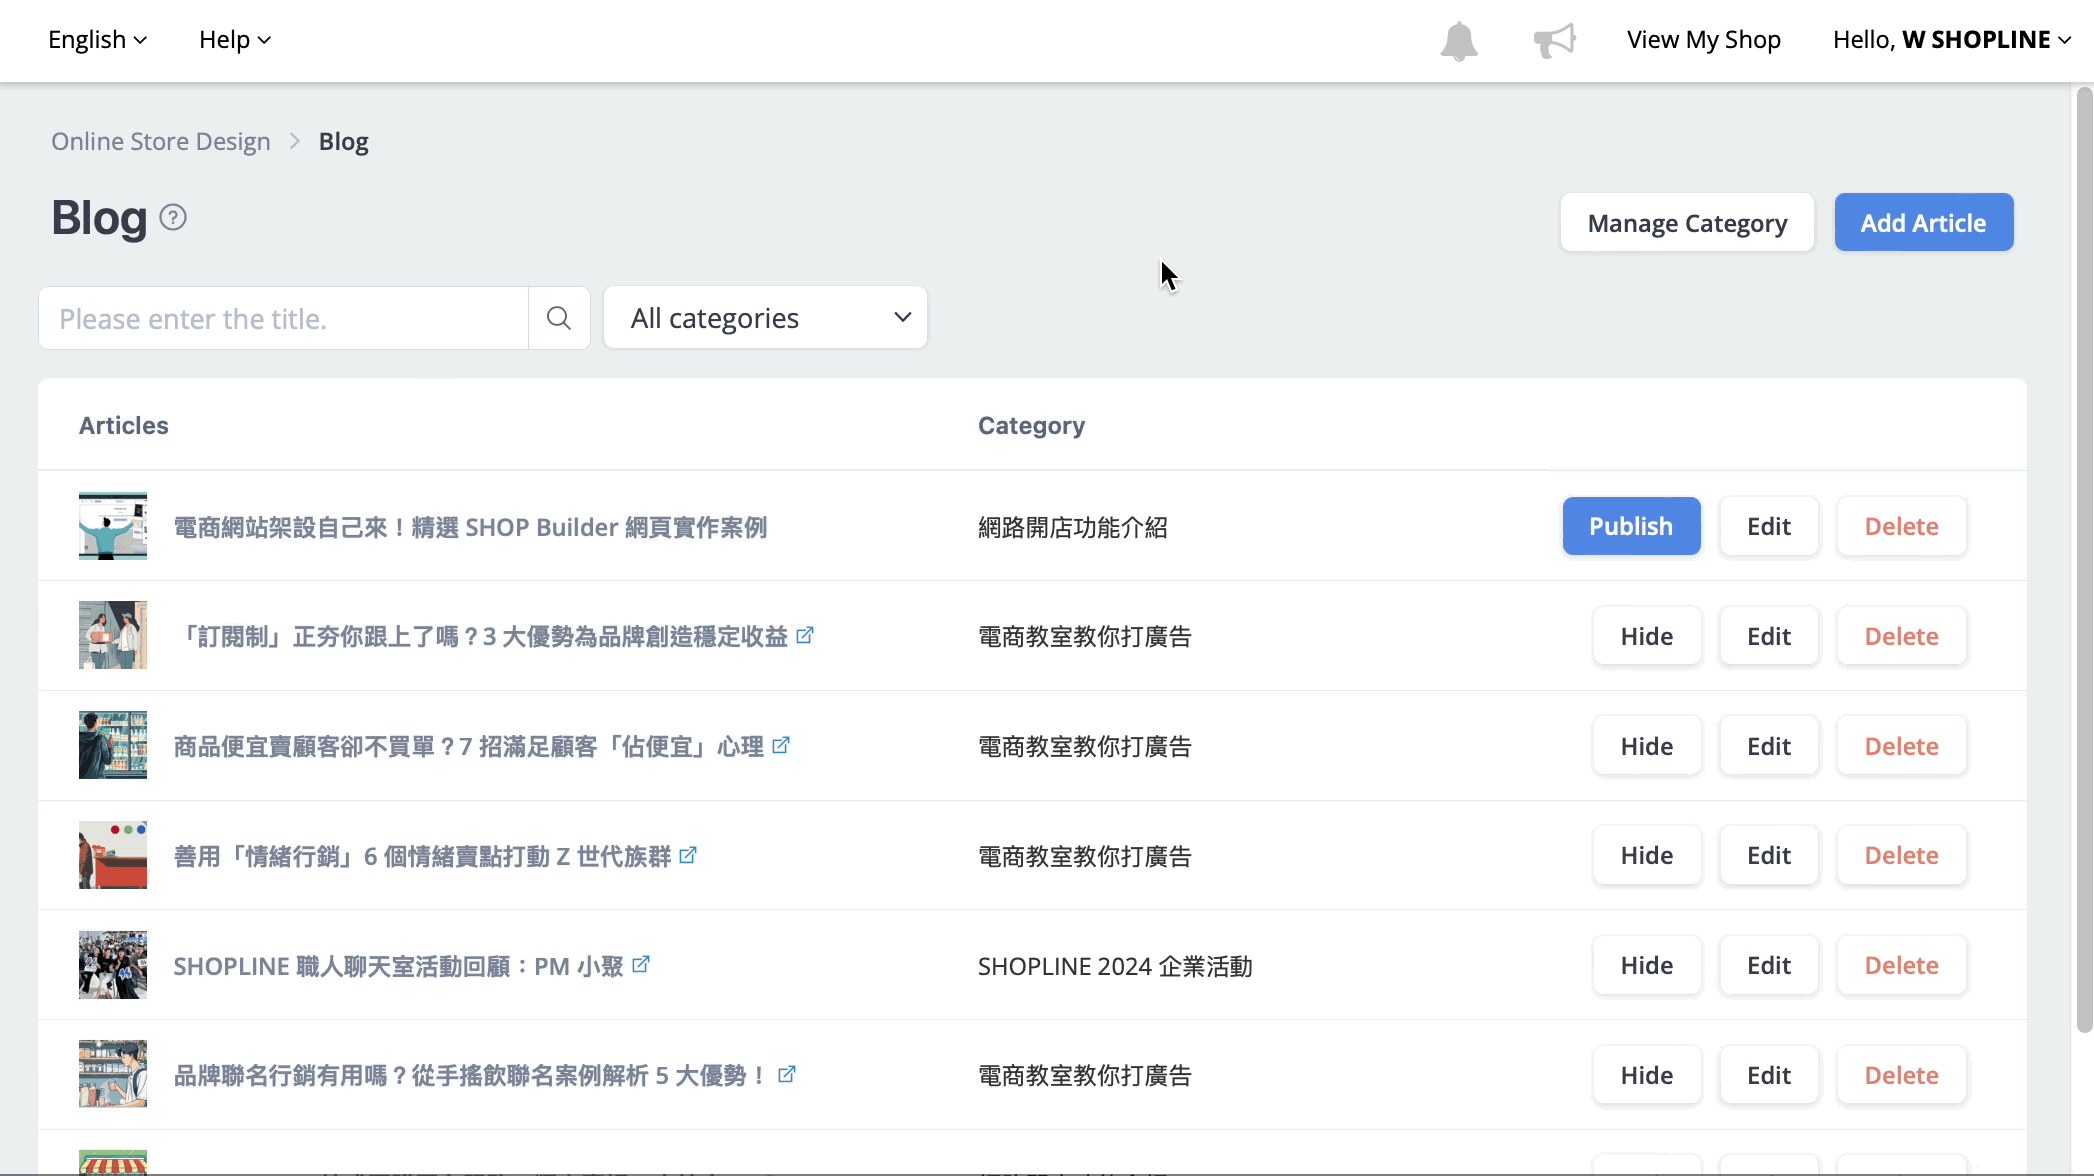This screenshot has width=2094, height=1176.
Task: Click the search magnifier icon
Action: pyautogui.click(x=559, y=318)
